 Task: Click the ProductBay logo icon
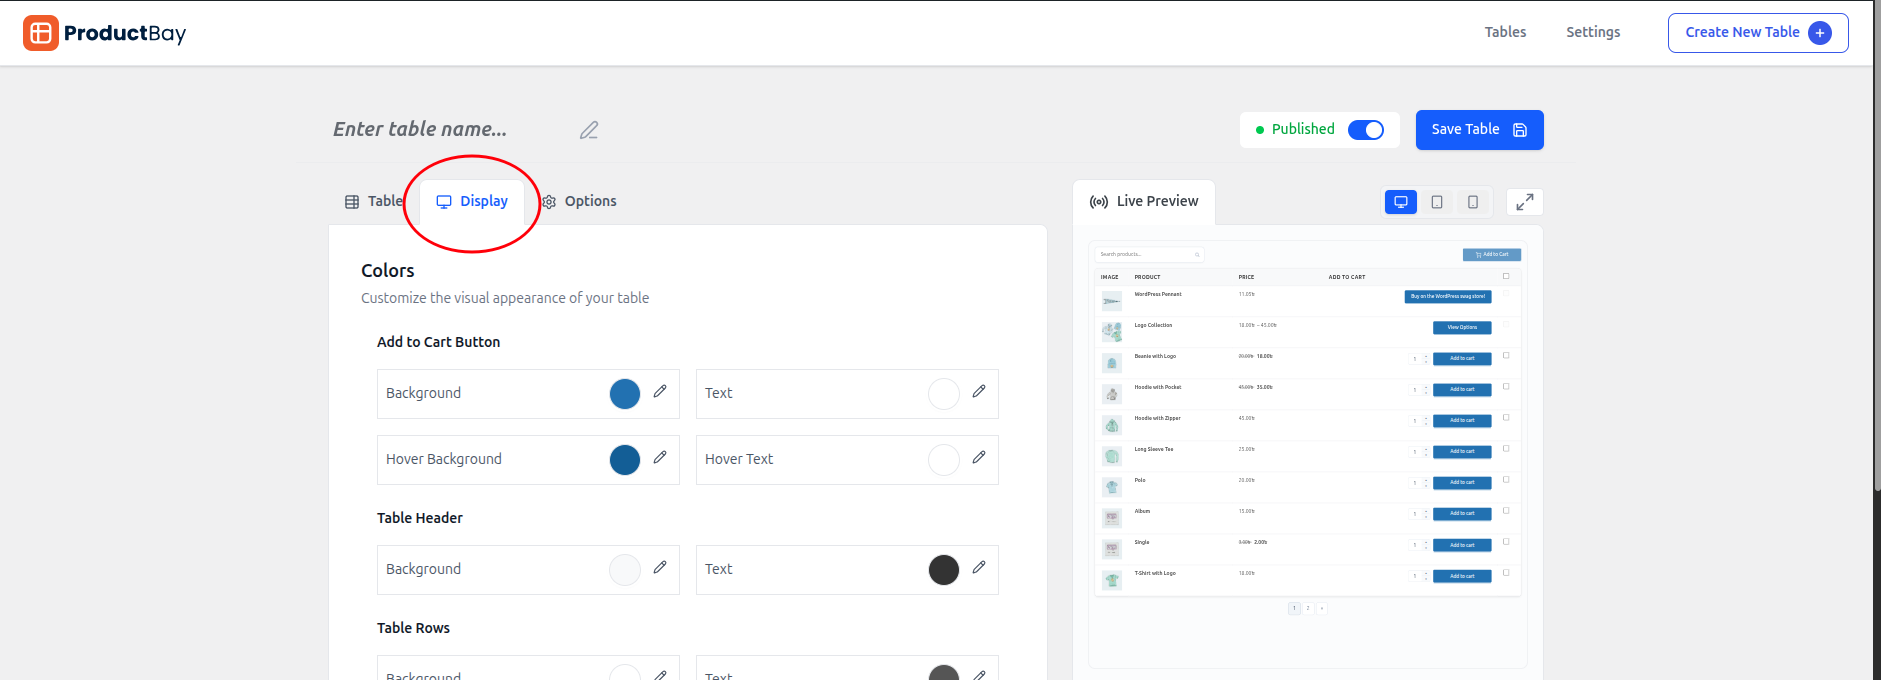41,33
